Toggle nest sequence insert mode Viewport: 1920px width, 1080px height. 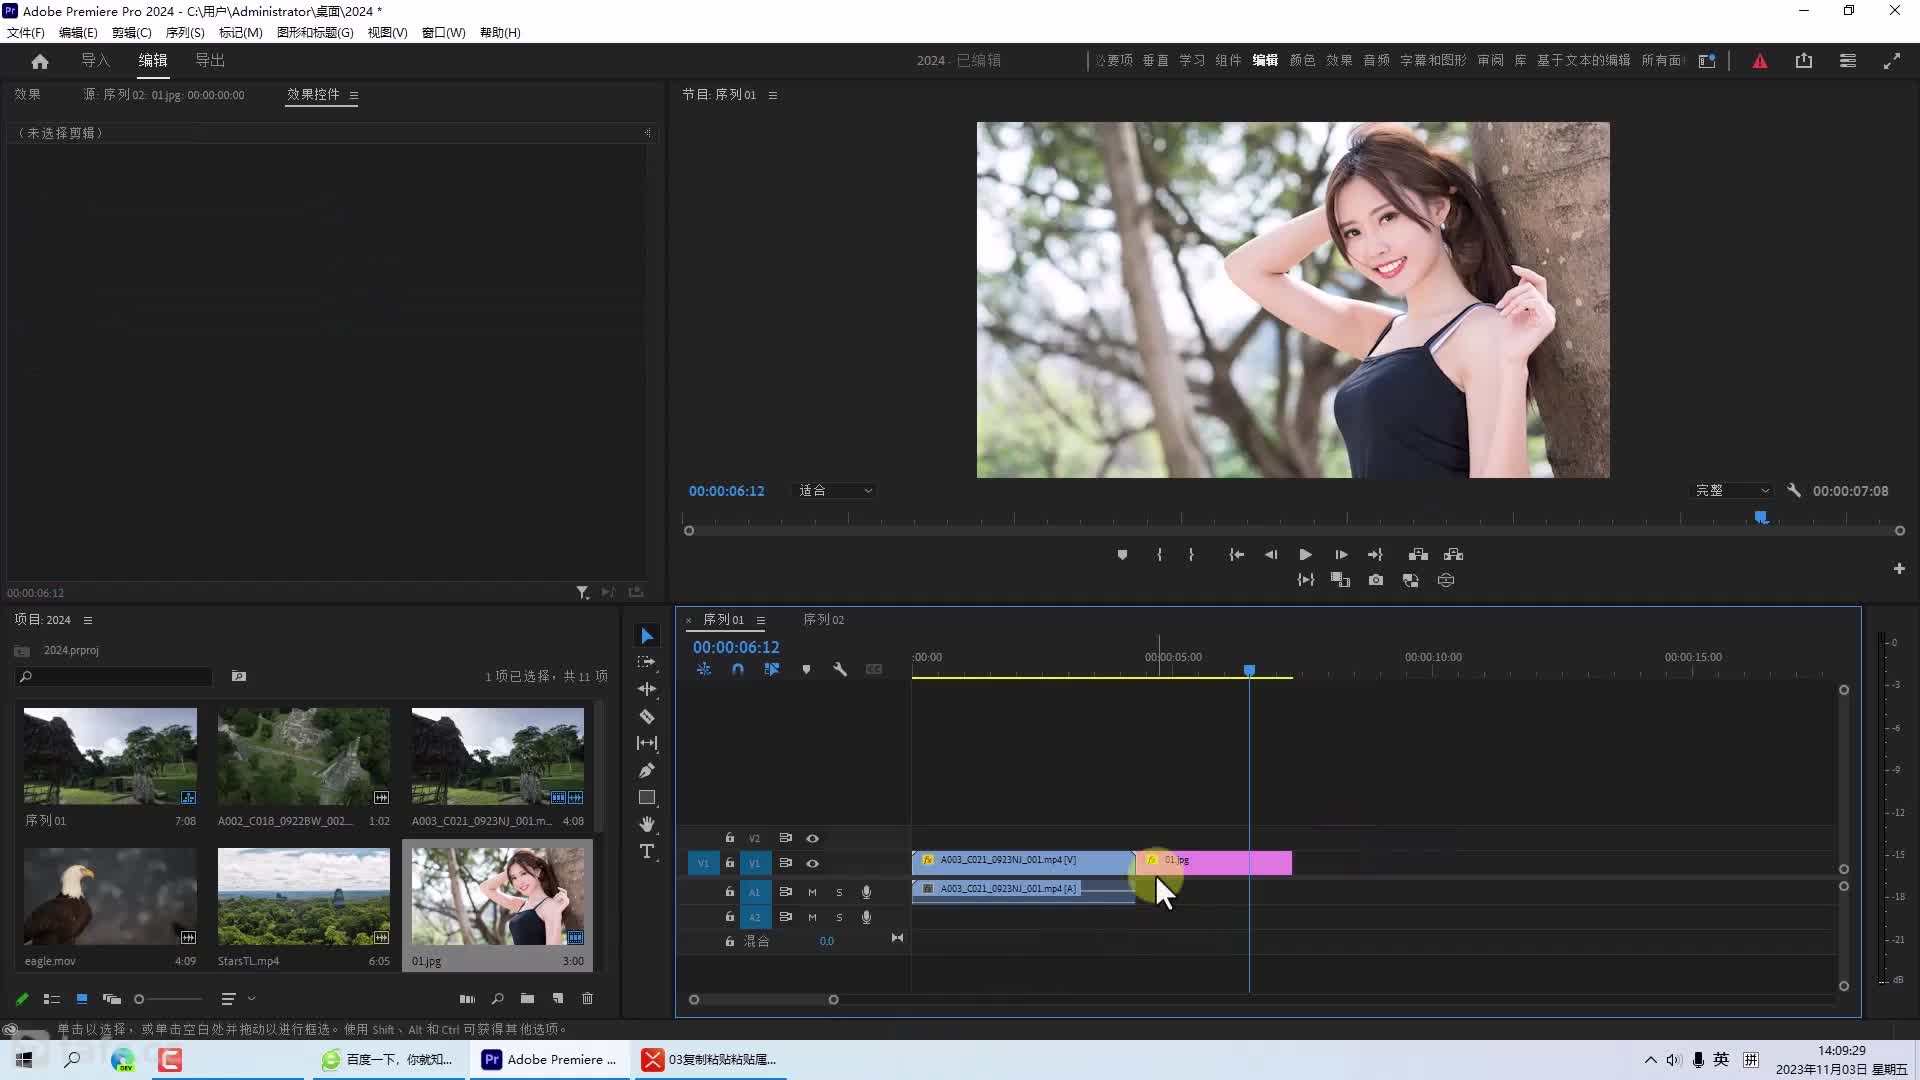click(704, 669)
